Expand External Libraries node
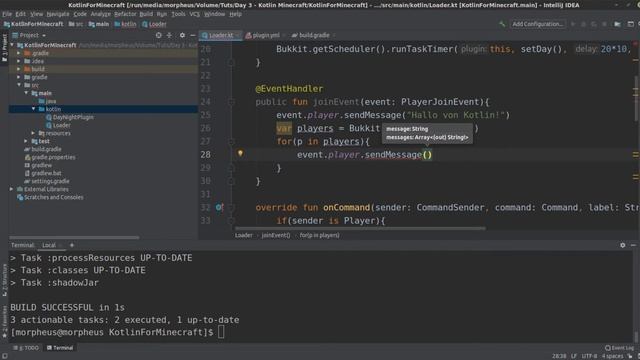The height and width of the screenshot is (360, 640). pyautogui.click(x=11, y=189)
